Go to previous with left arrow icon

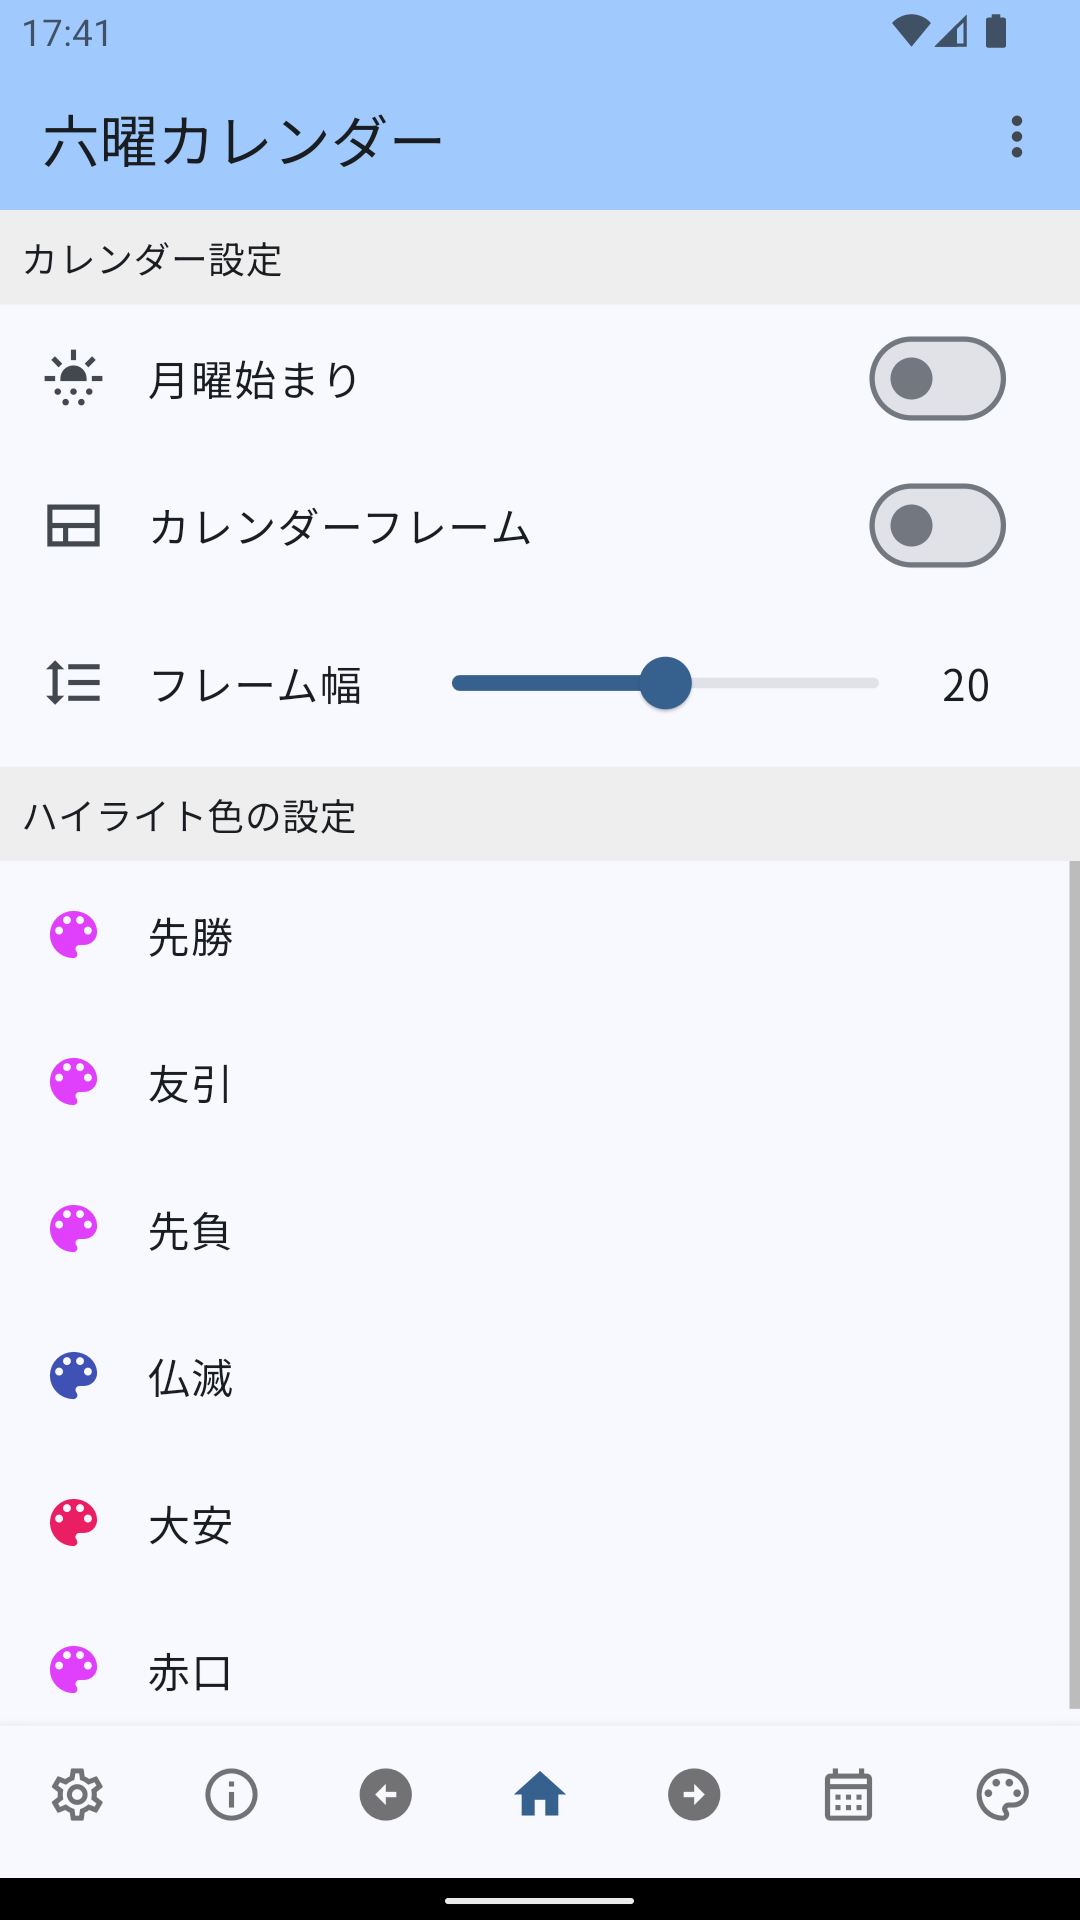(386, 1795)
